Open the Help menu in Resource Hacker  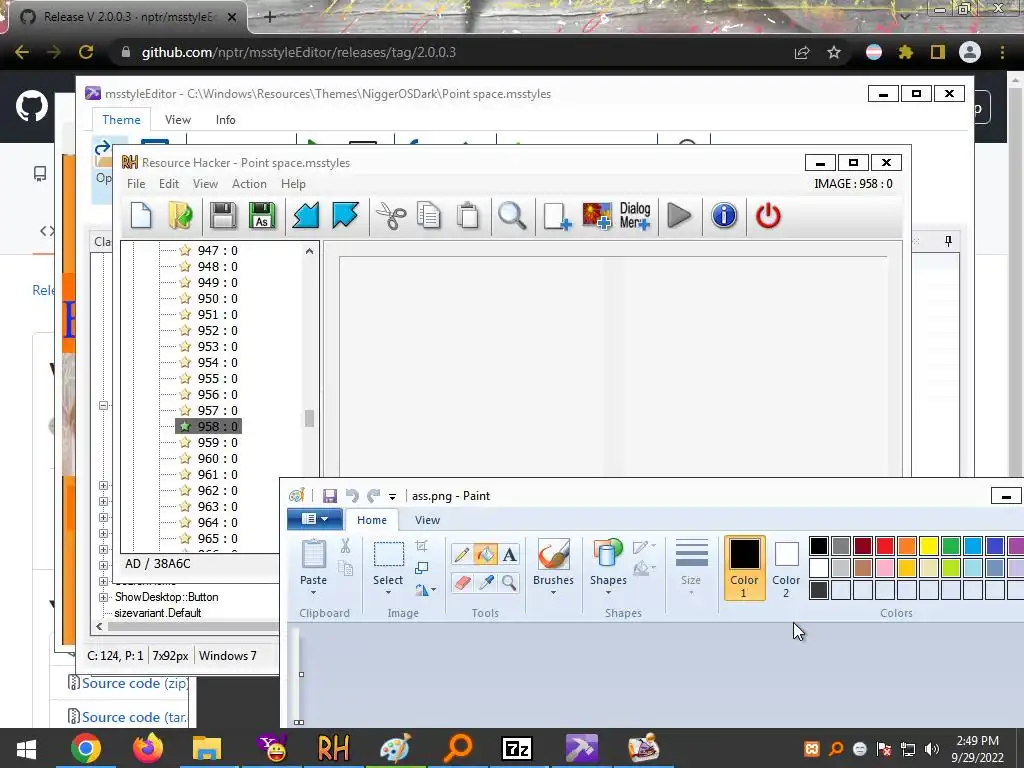(x=293, y=184)
